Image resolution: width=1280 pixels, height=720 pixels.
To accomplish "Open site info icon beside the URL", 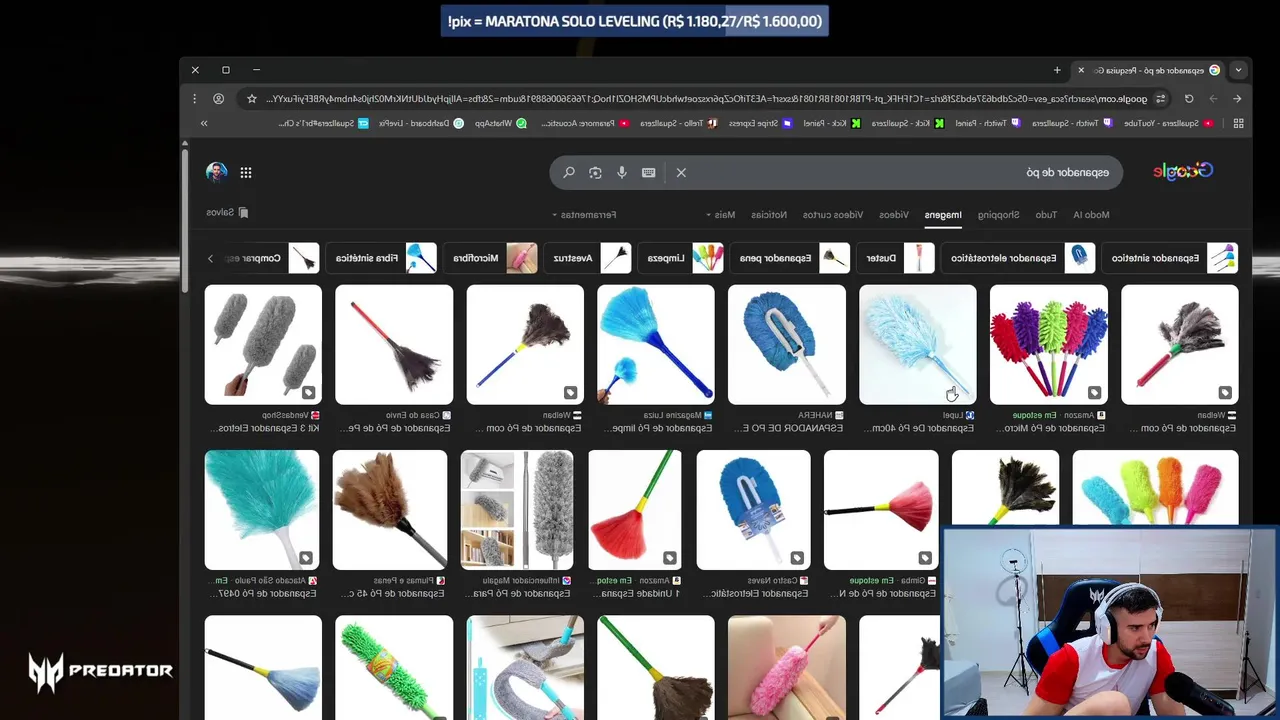I will point(1160,98).
